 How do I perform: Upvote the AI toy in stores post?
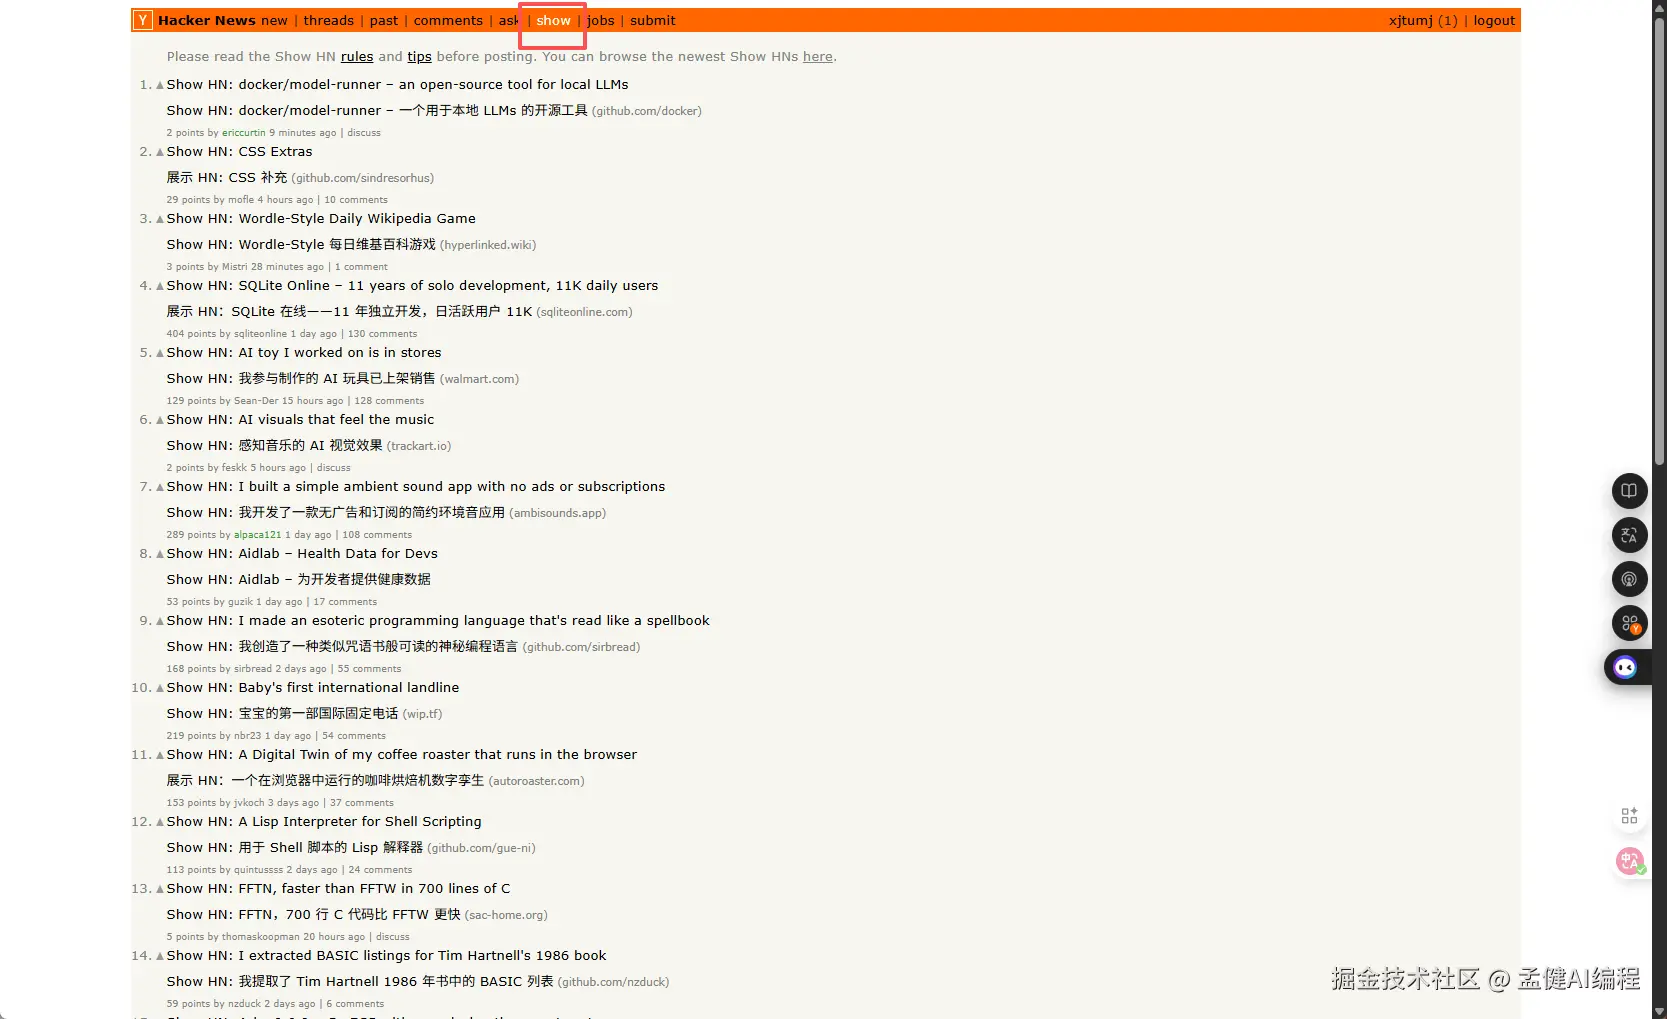click(160, 354)
